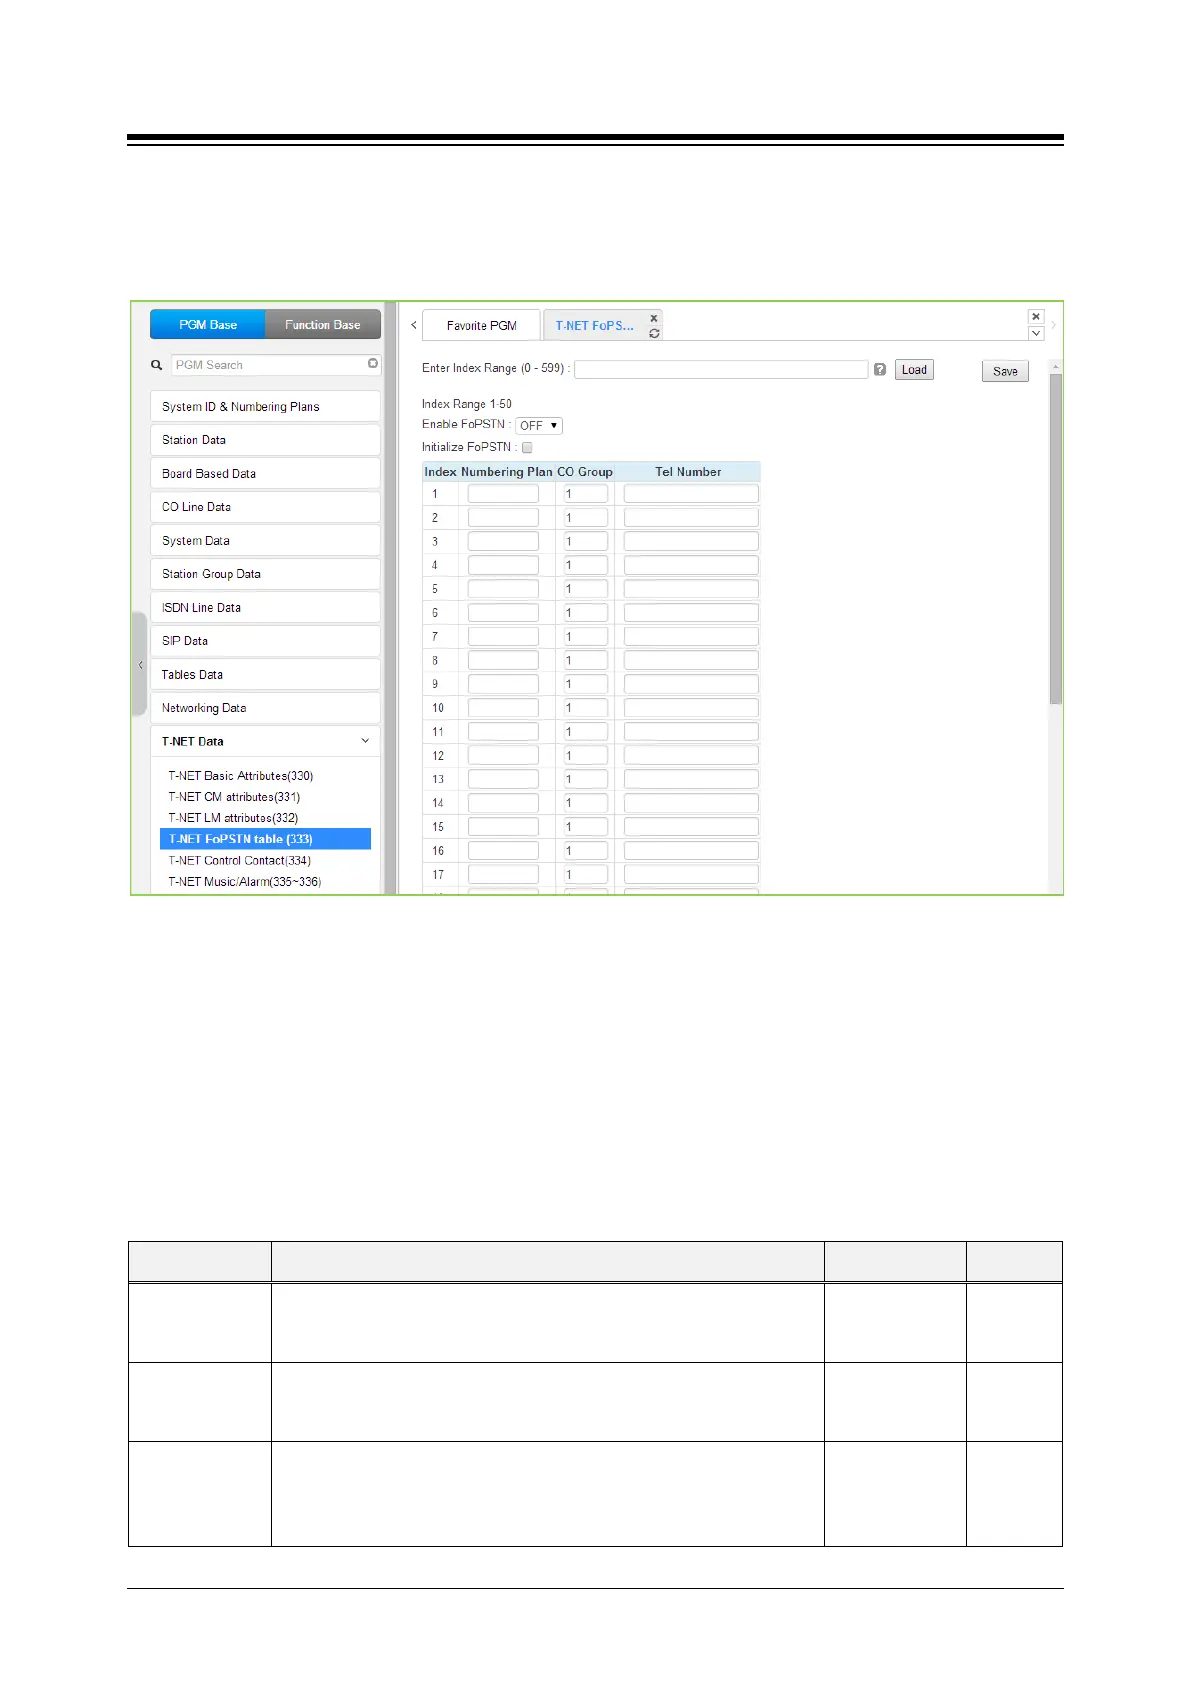
Task: Switch to PGM Base tab
Action: pyautogui.click(x=208, y=325)
